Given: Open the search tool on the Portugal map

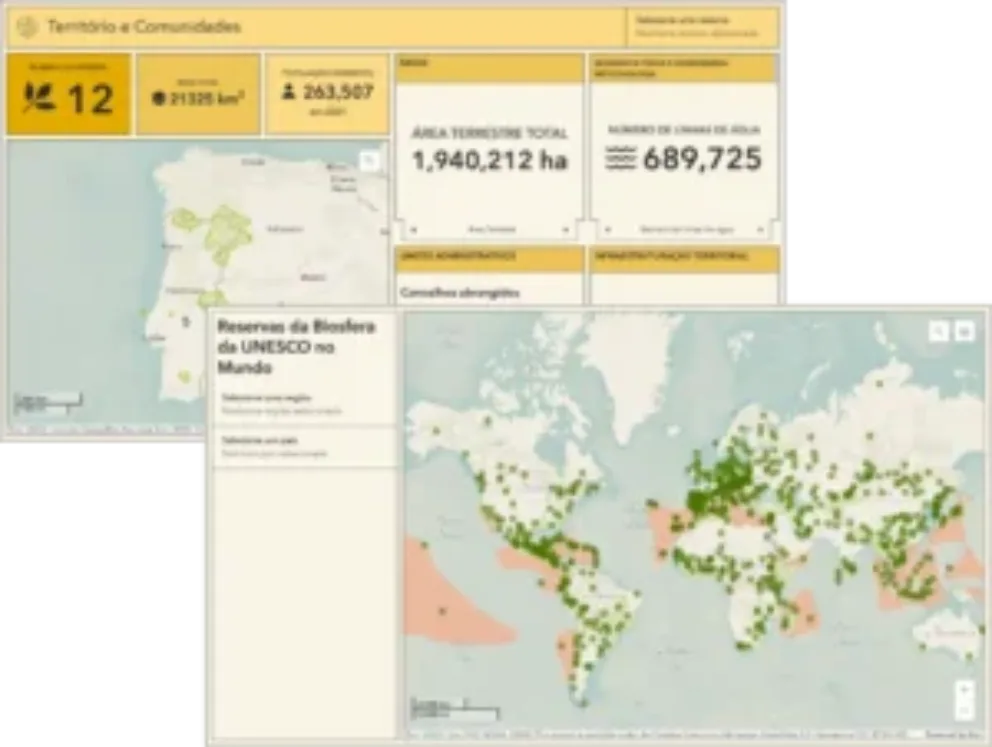Looking at the screenshot, I should (x=369, y=161).
